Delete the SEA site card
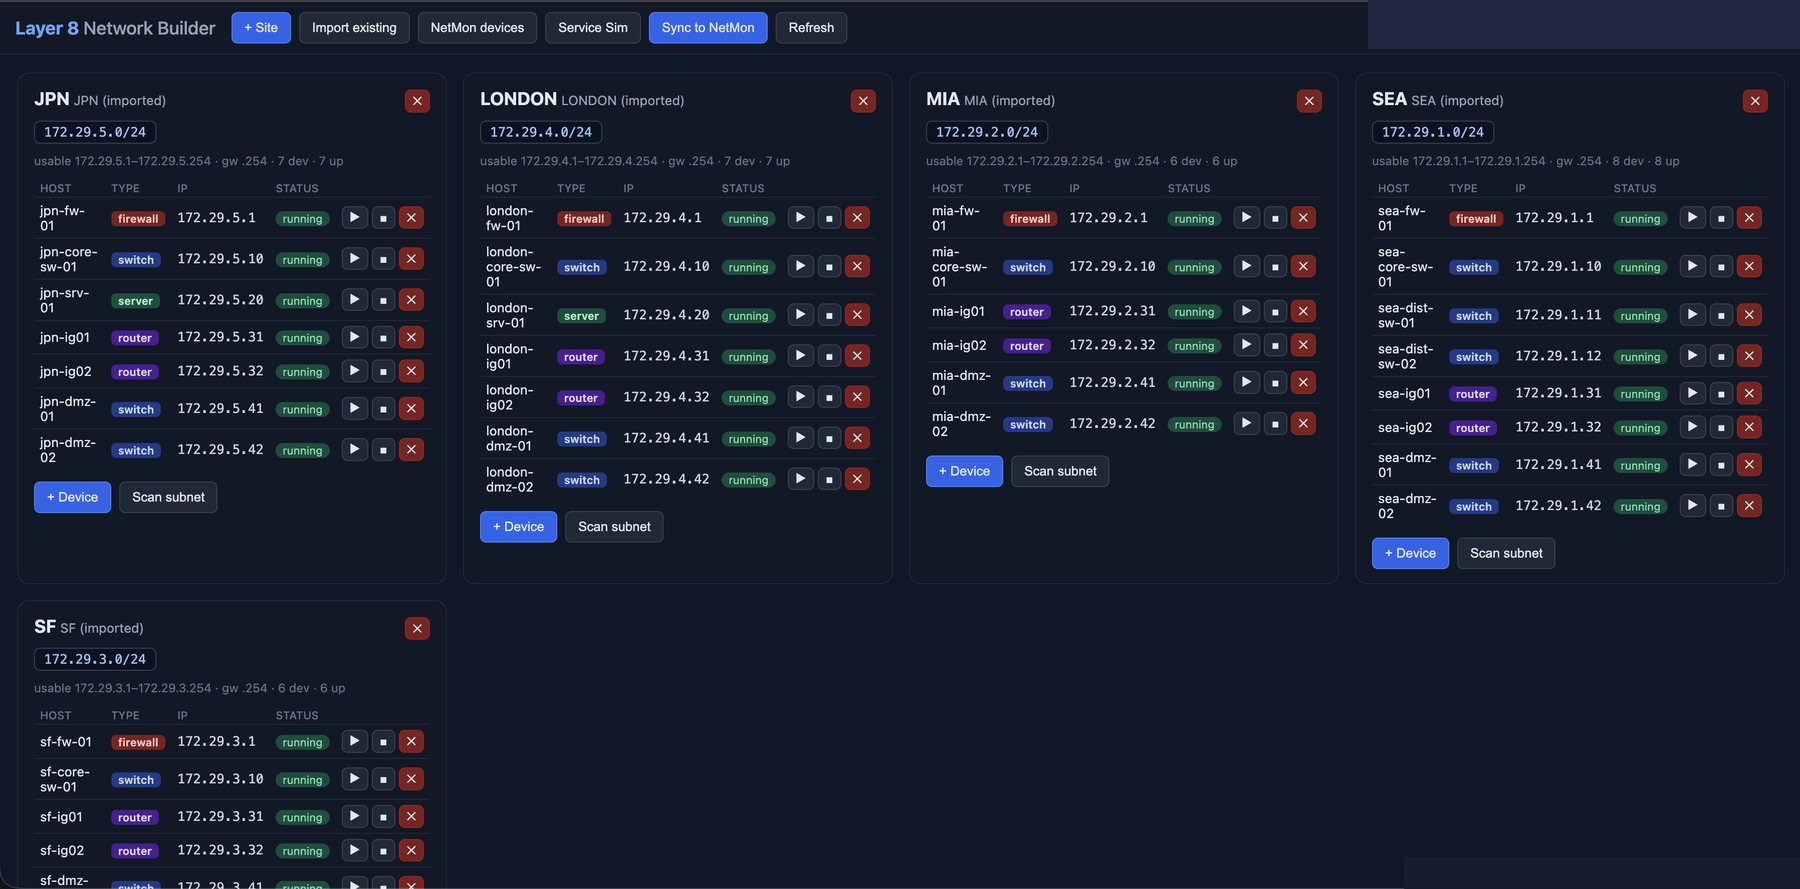1800x889 pixels. coord(1755,101)
